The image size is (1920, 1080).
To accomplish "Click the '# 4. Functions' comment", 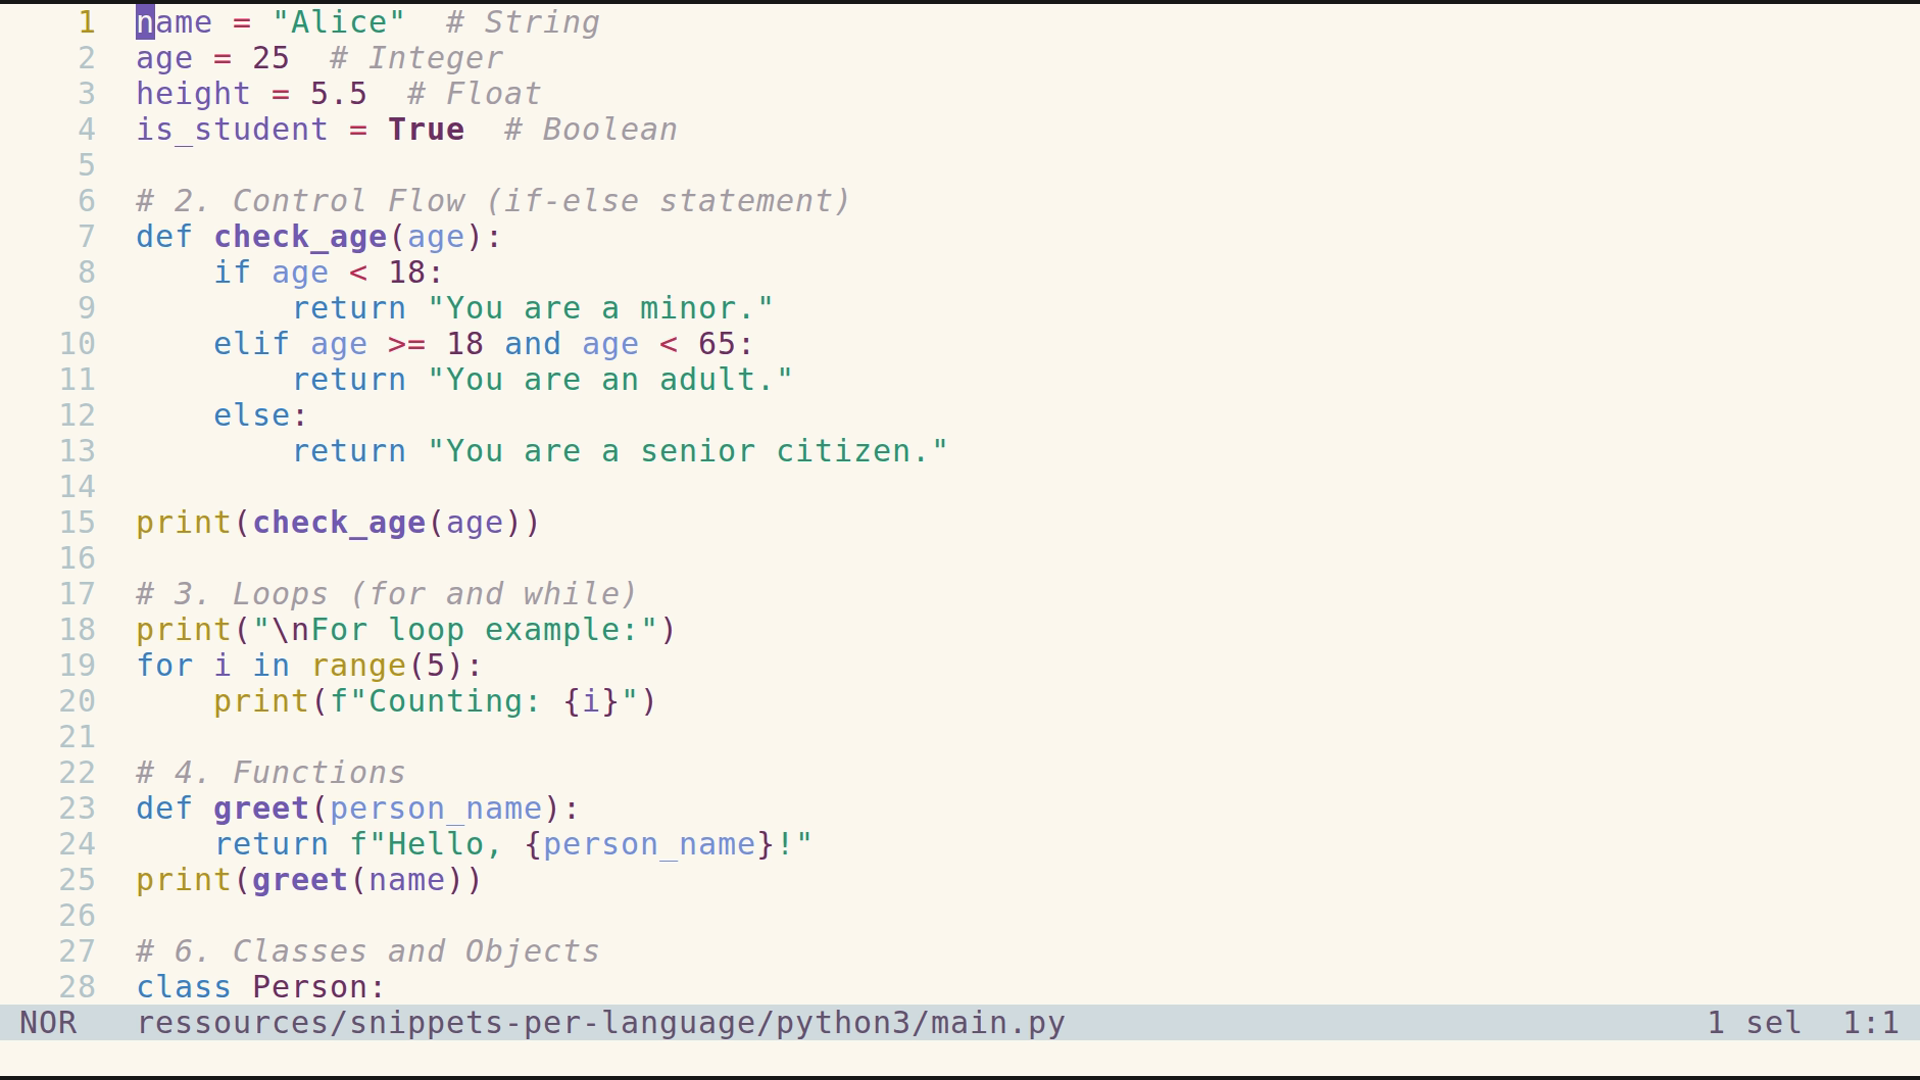I will pos(270,771).
